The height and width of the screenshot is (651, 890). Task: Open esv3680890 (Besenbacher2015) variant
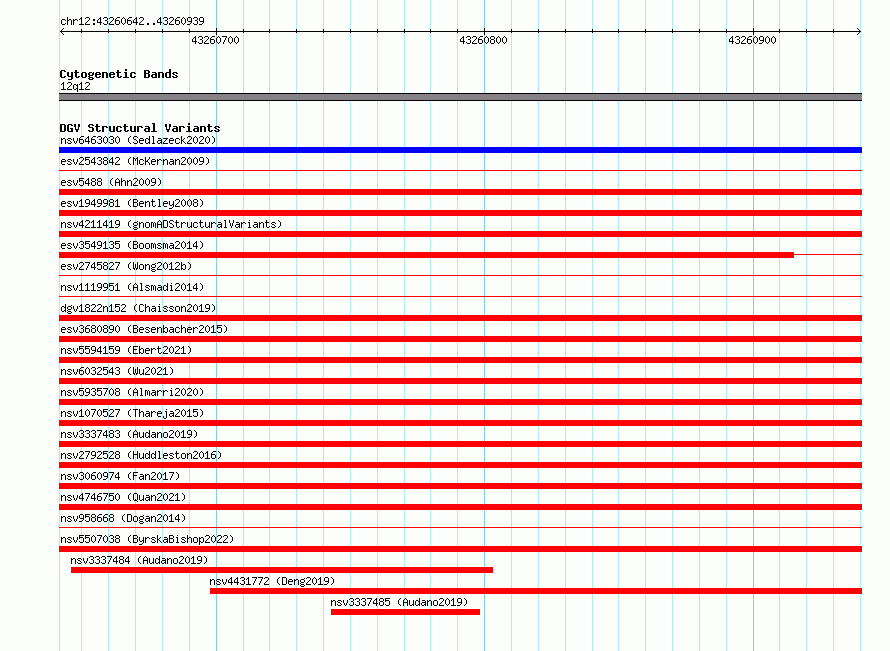click(144, 329)
